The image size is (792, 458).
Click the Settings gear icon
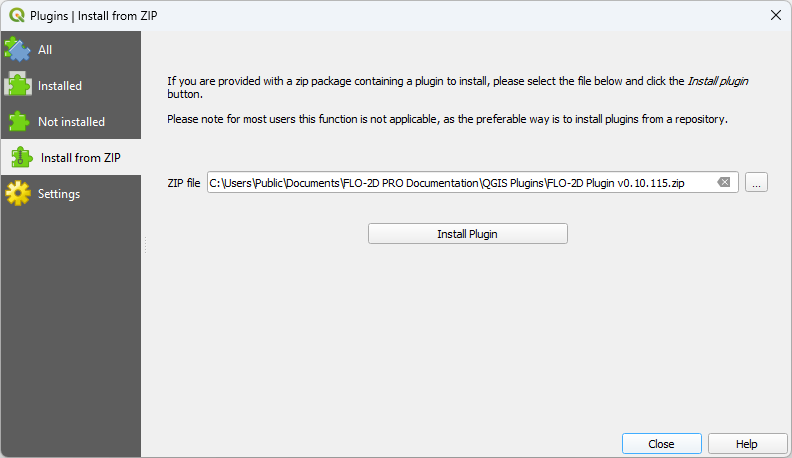18,194
